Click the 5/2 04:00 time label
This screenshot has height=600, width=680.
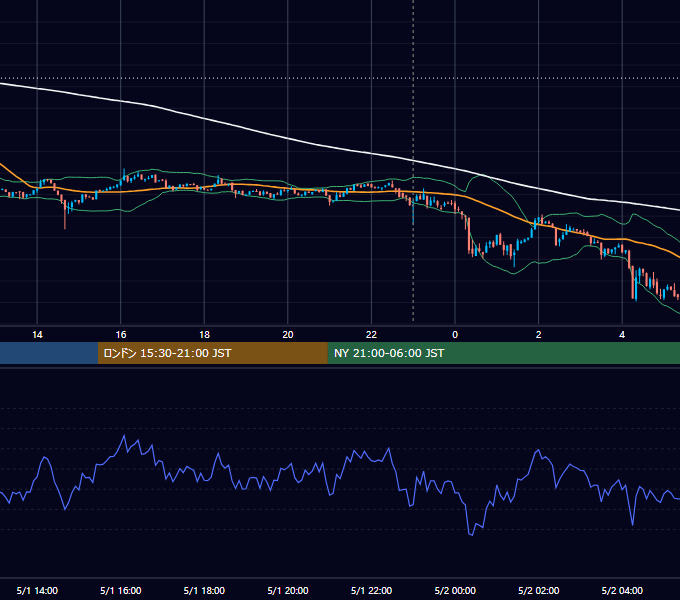pyautogui.click(x=622, y=590)
